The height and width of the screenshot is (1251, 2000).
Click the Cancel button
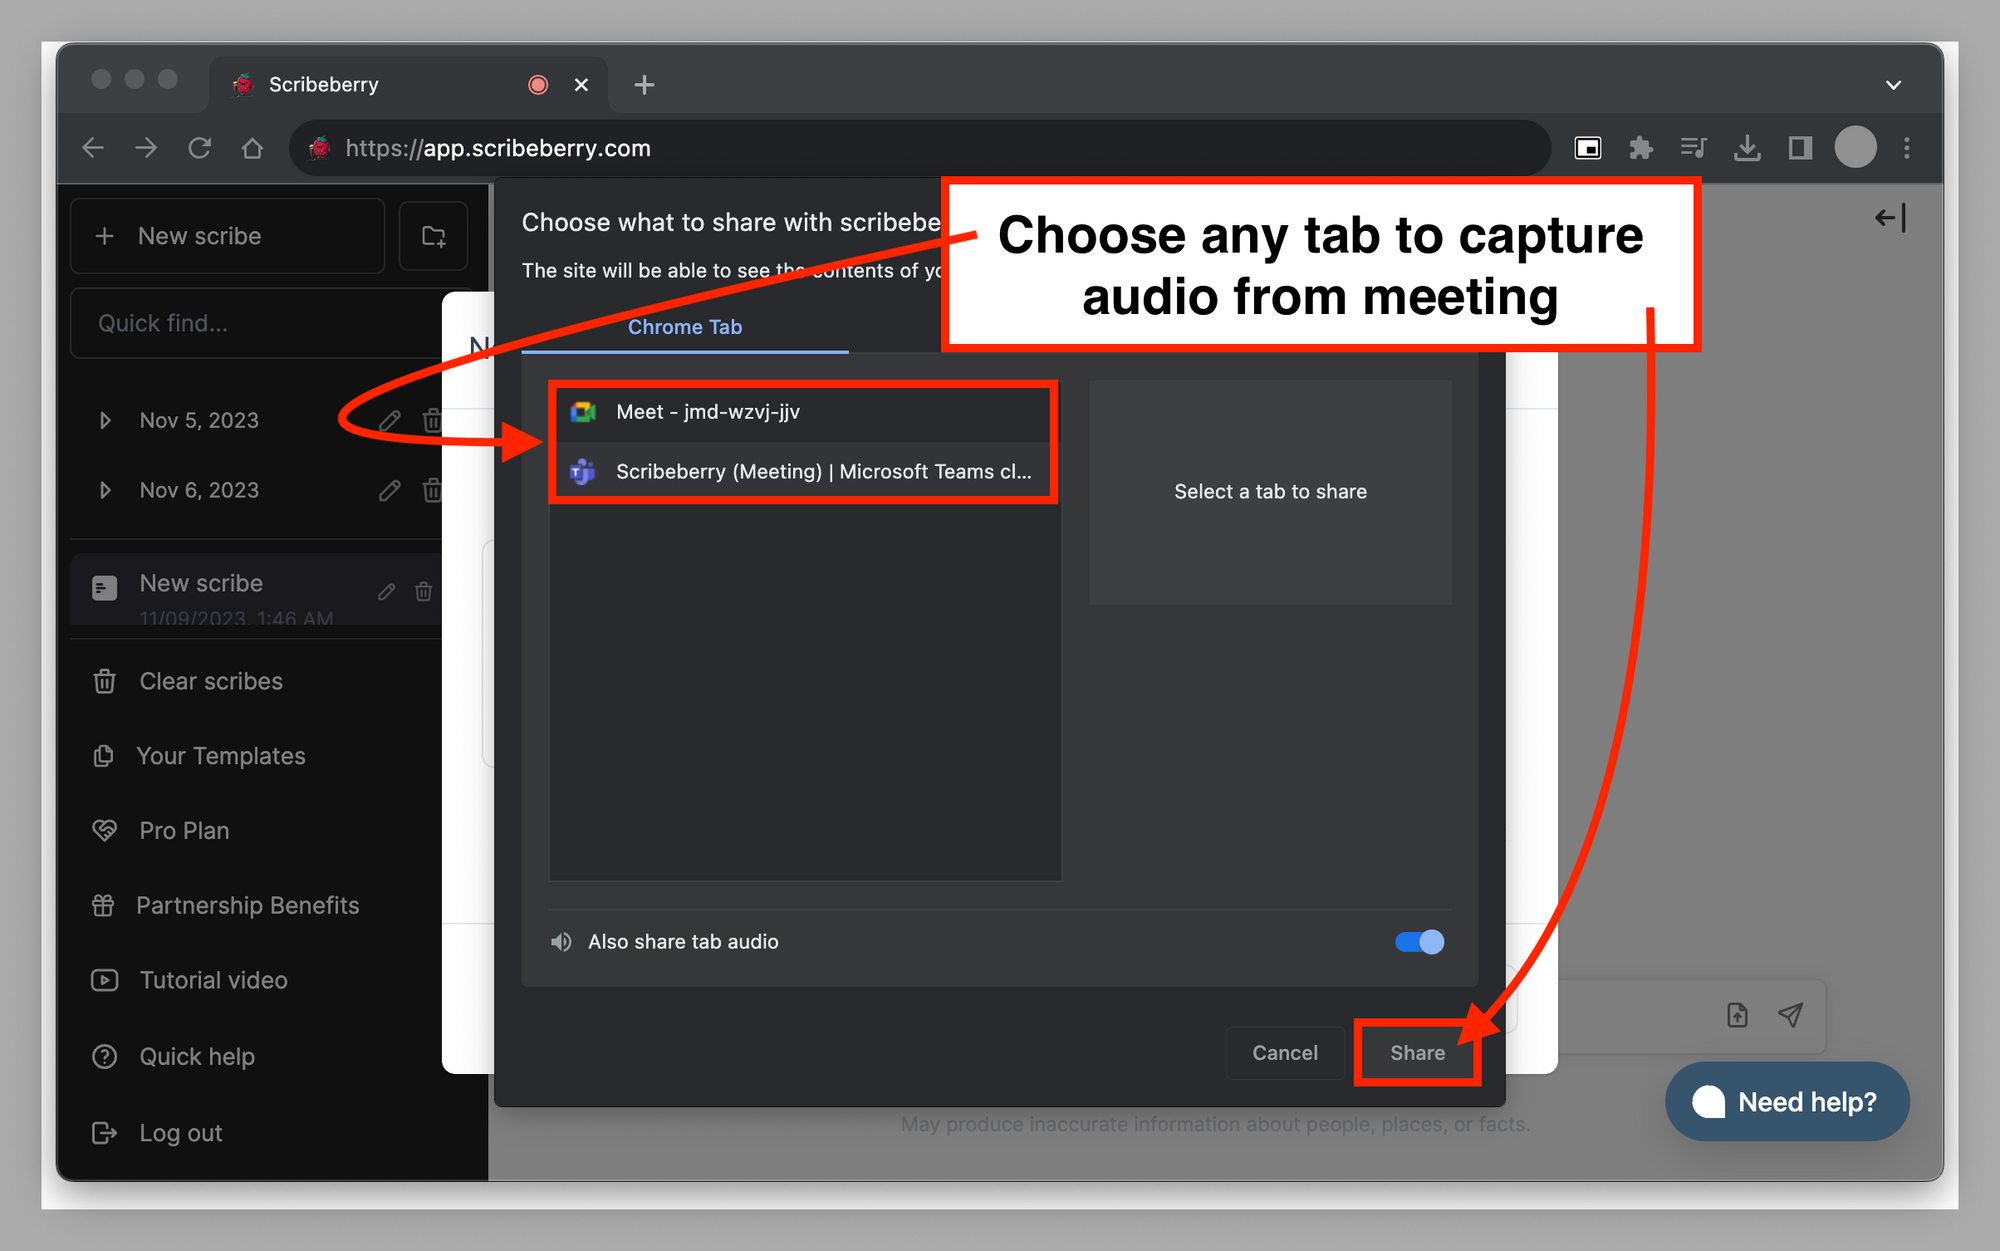pyautogui.click(x=1285, y=1053)
